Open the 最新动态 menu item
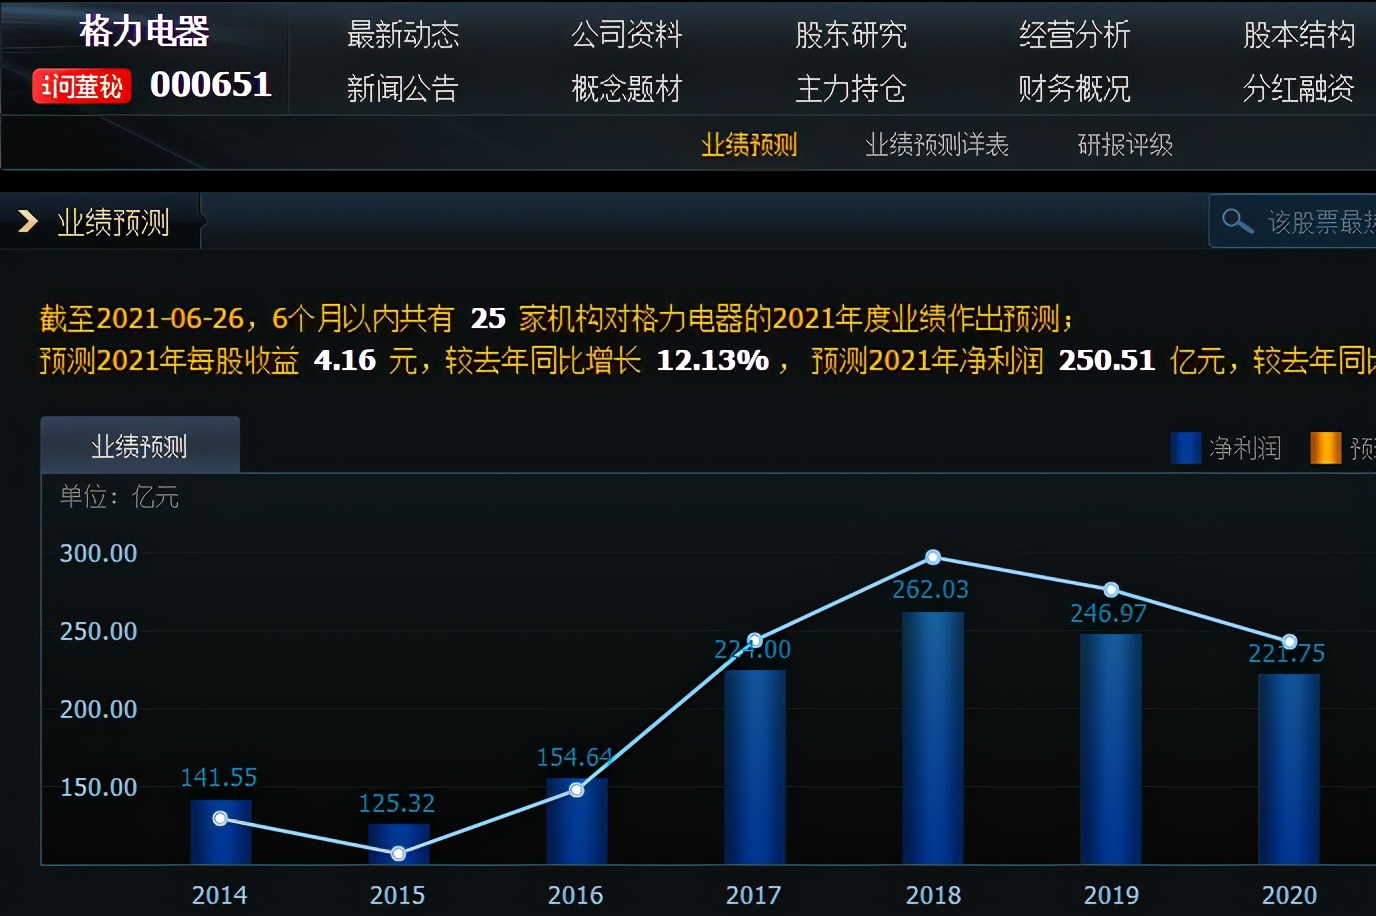This screenshot has width=1376, height=916. coord(403,35)
